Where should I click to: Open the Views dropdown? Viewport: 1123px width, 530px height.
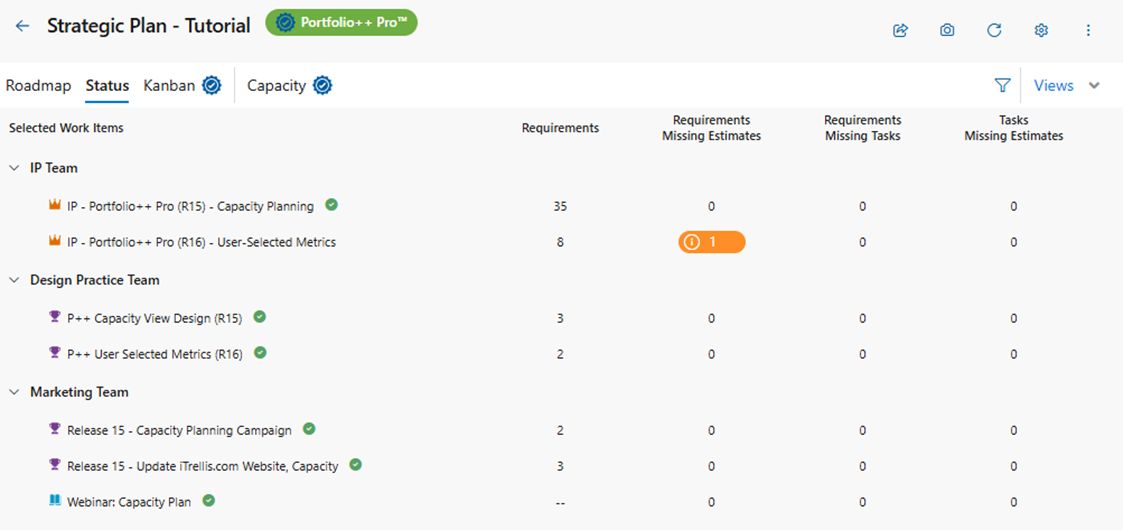[1066, 86]
